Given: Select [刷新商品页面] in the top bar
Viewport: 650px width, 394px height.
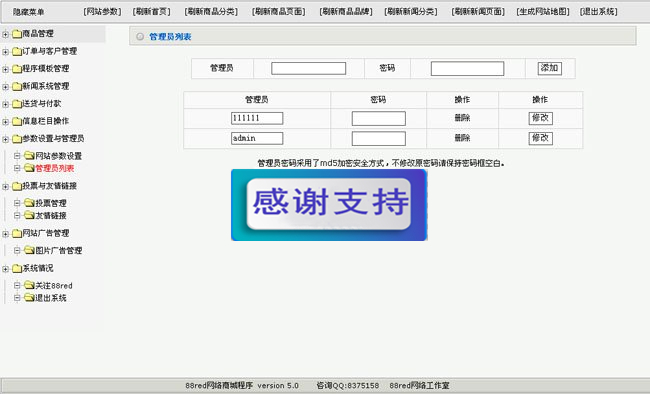Looking at the screenshot, I should point(279,12).
